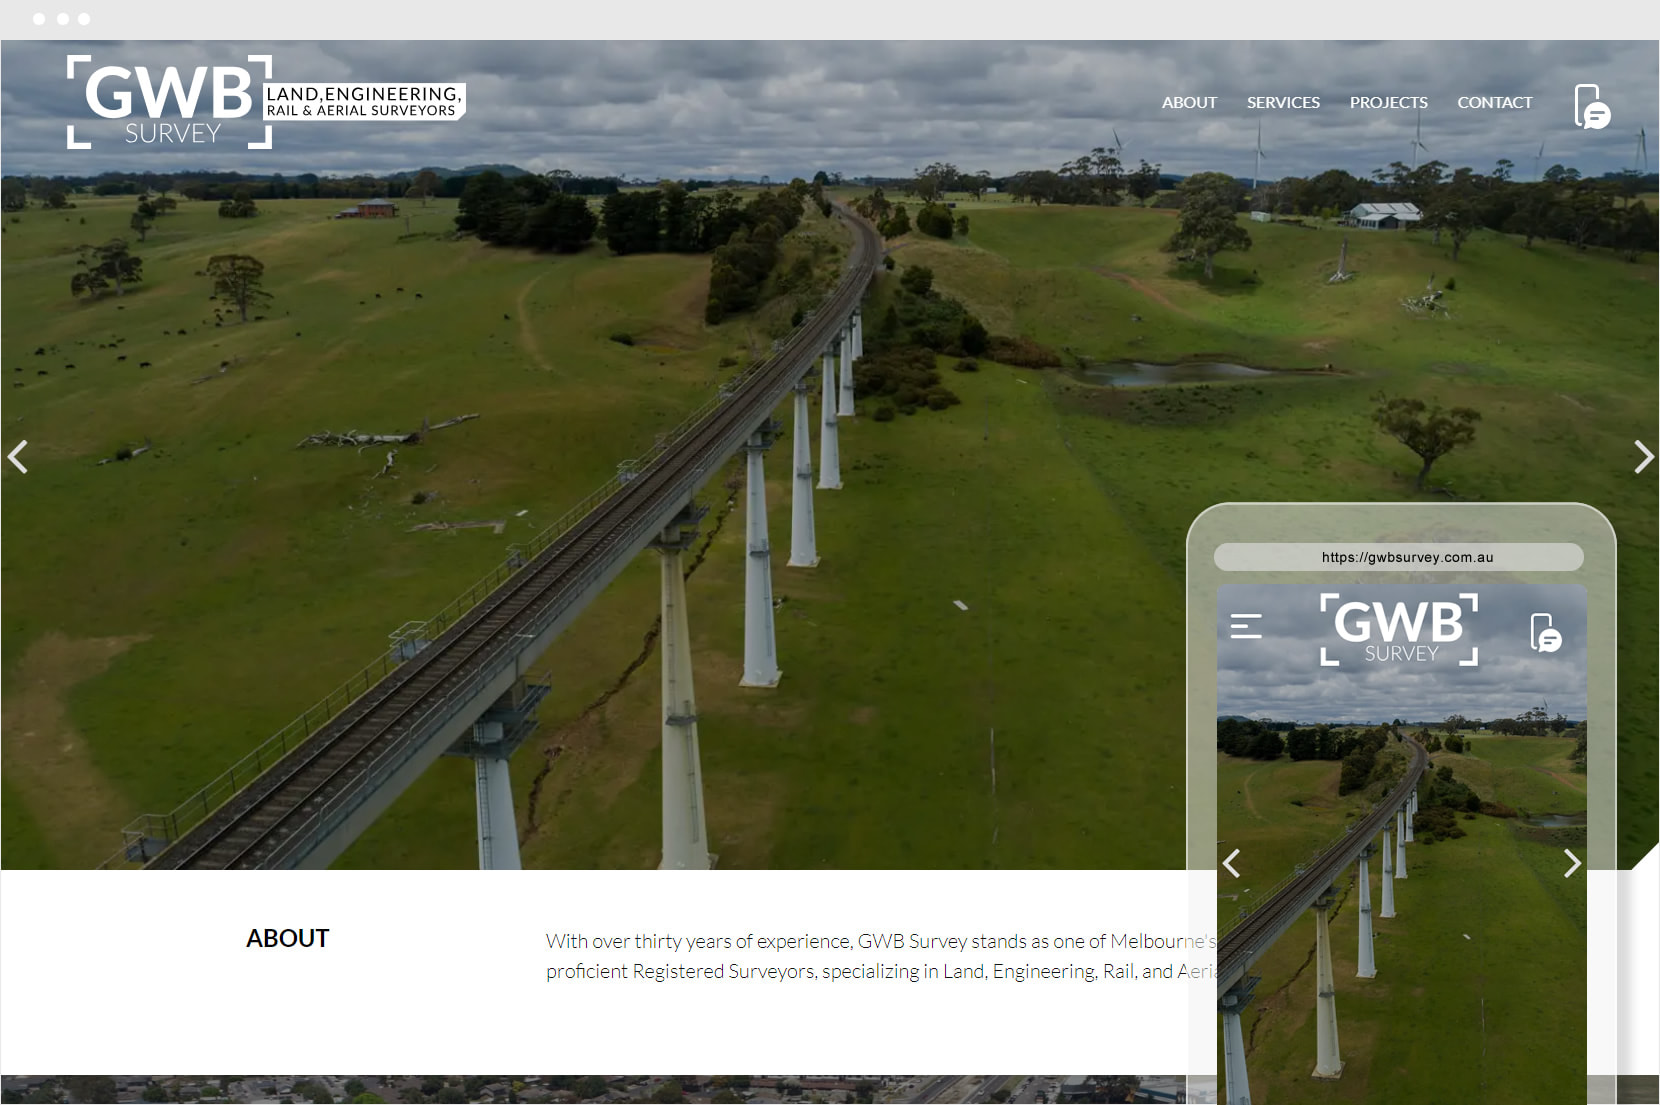
Task: Show previous slide in mobile preview
Action: (1232, 863)
